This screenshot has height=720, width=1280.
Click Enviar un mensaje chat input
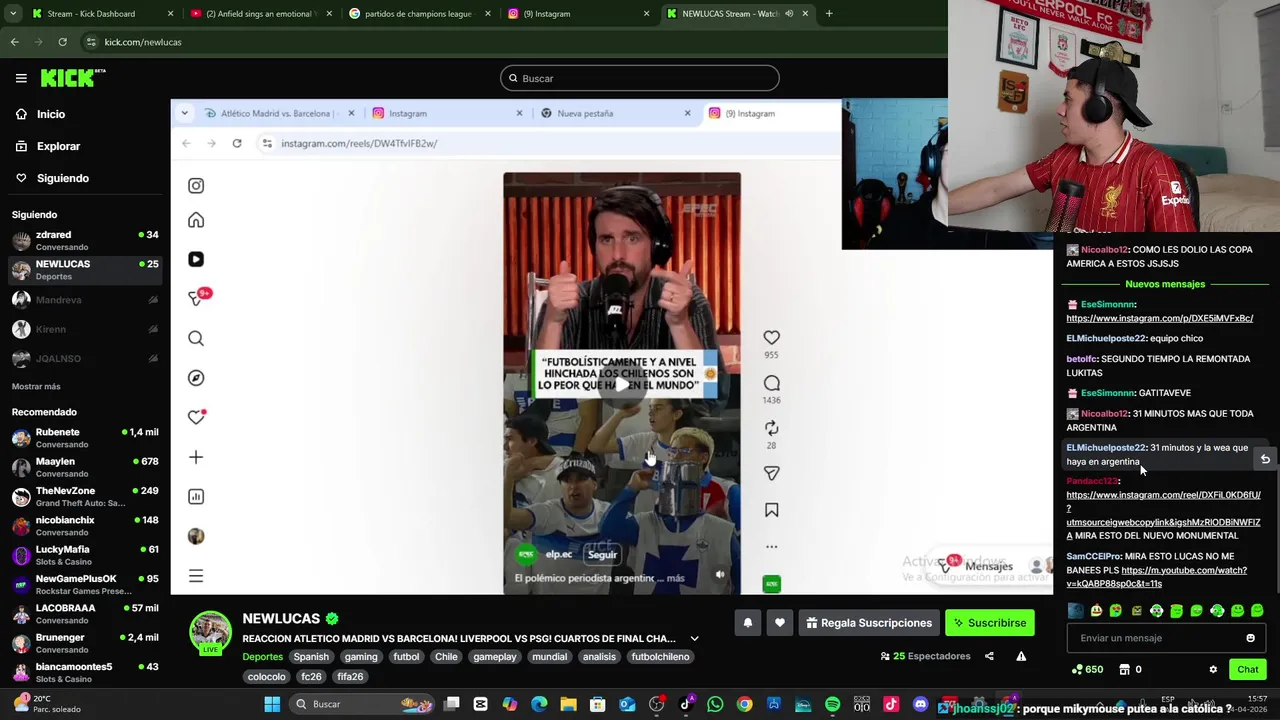(1156, 638)
